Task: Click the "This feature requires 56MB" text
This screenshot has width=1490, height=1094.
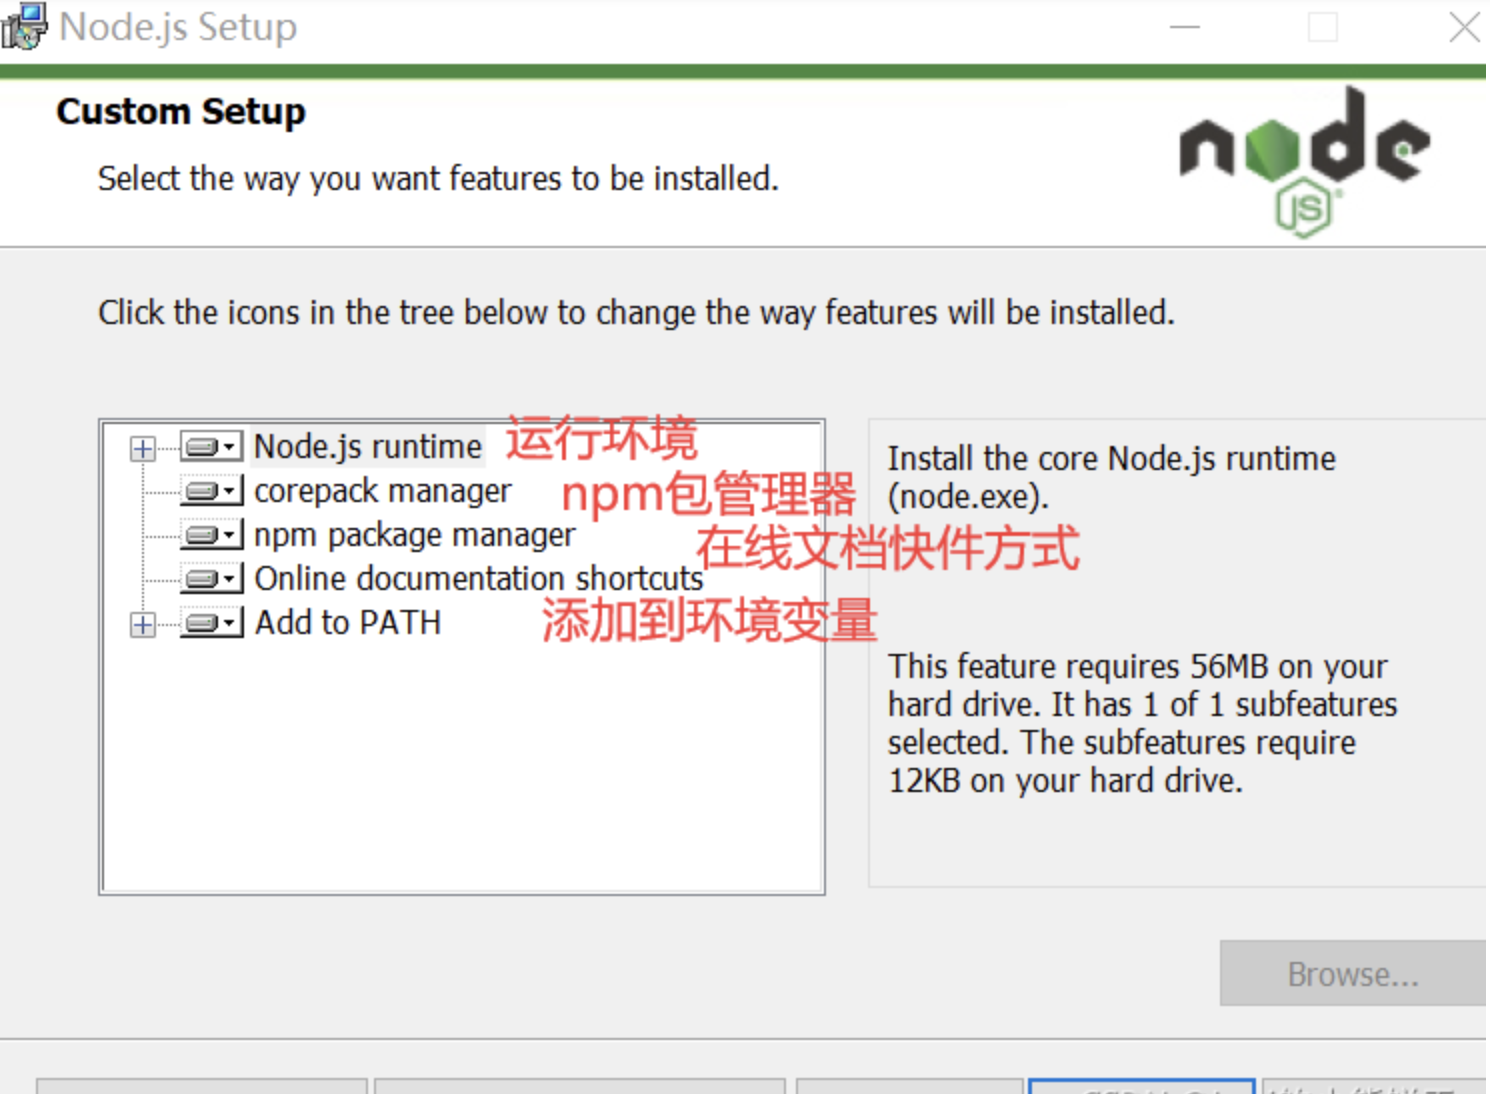Action: tap(1143, 723)
